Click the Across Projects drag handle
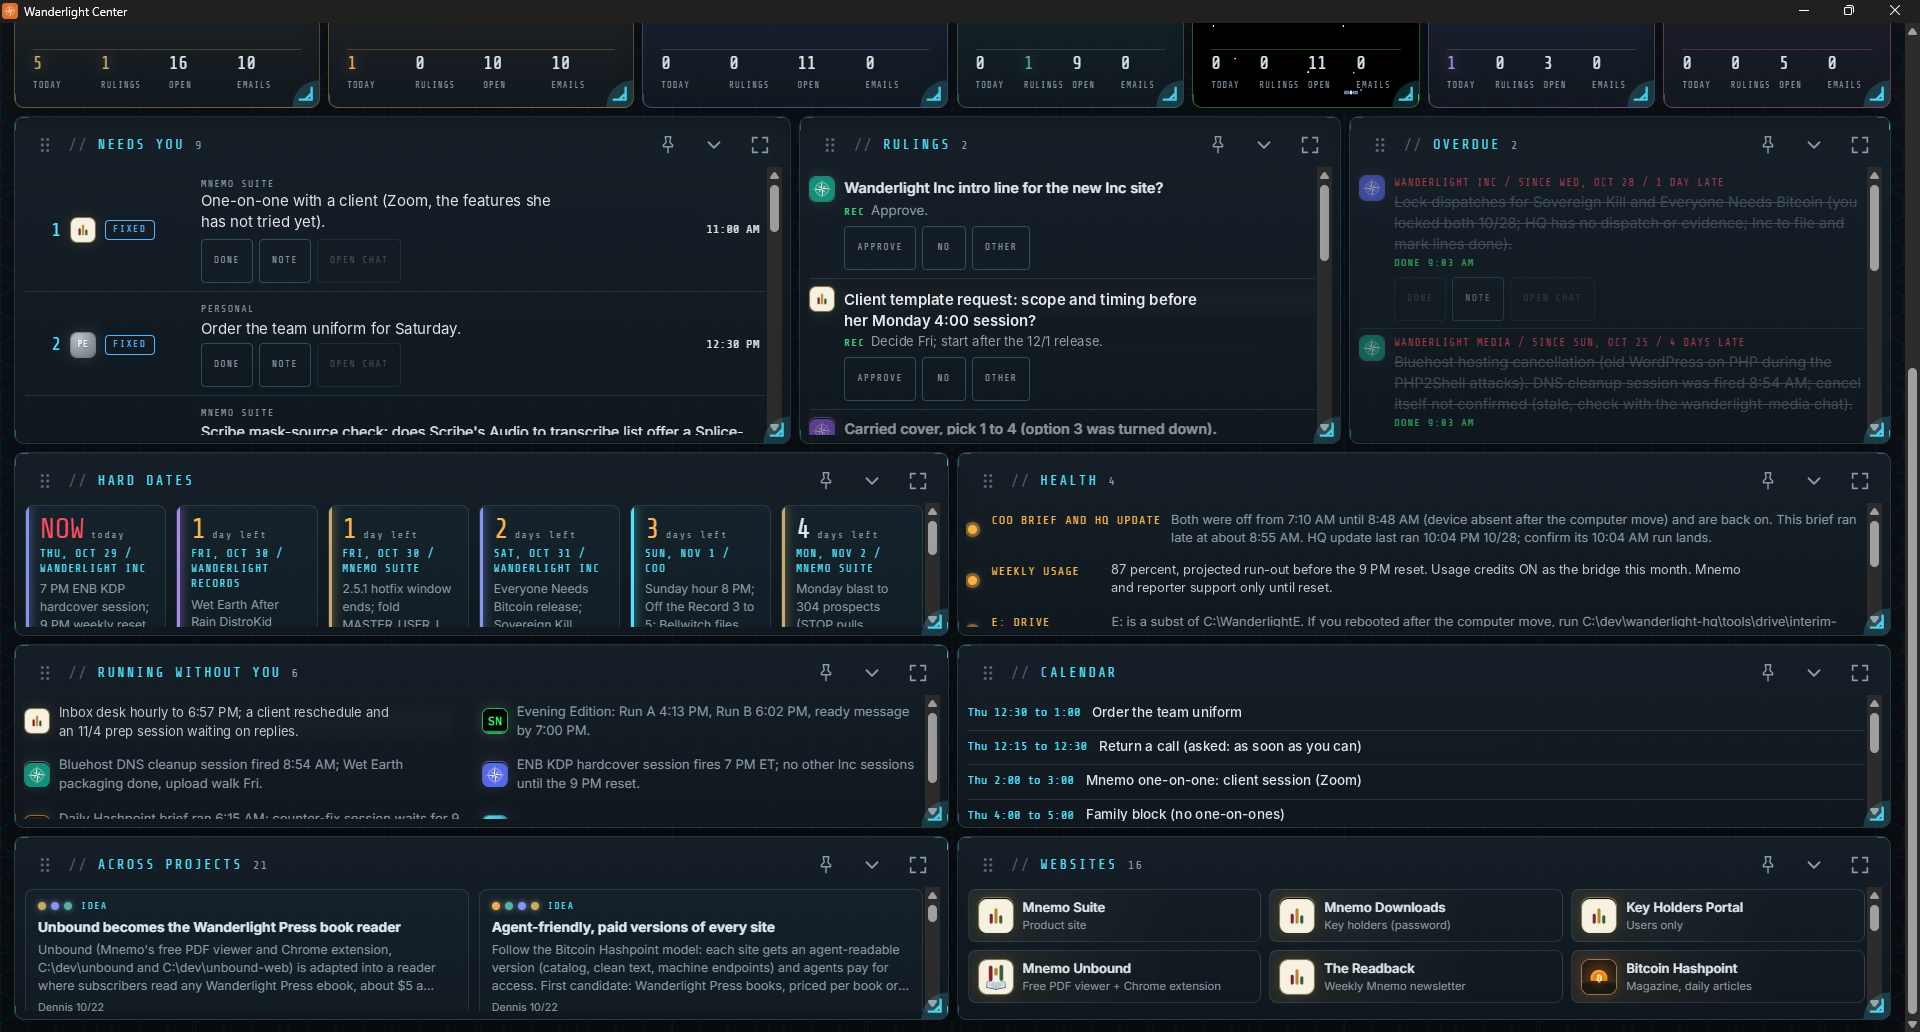 click(x=45, y=865)
